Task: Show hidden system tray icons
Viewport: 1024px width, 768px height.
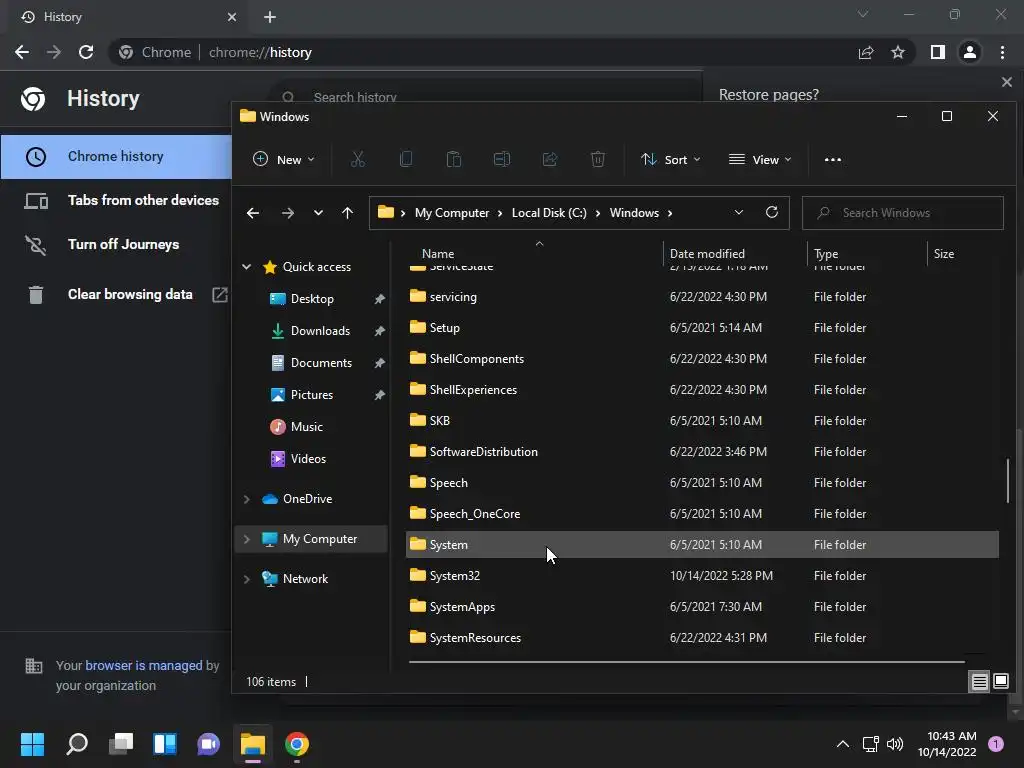Action: click(x=843, y=744)
